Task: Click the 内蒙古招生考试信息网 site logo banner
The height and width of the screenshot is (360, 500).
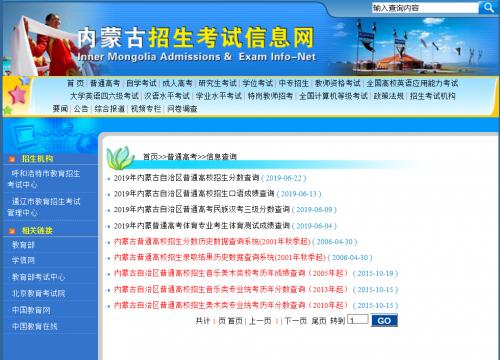Action: 197,43
